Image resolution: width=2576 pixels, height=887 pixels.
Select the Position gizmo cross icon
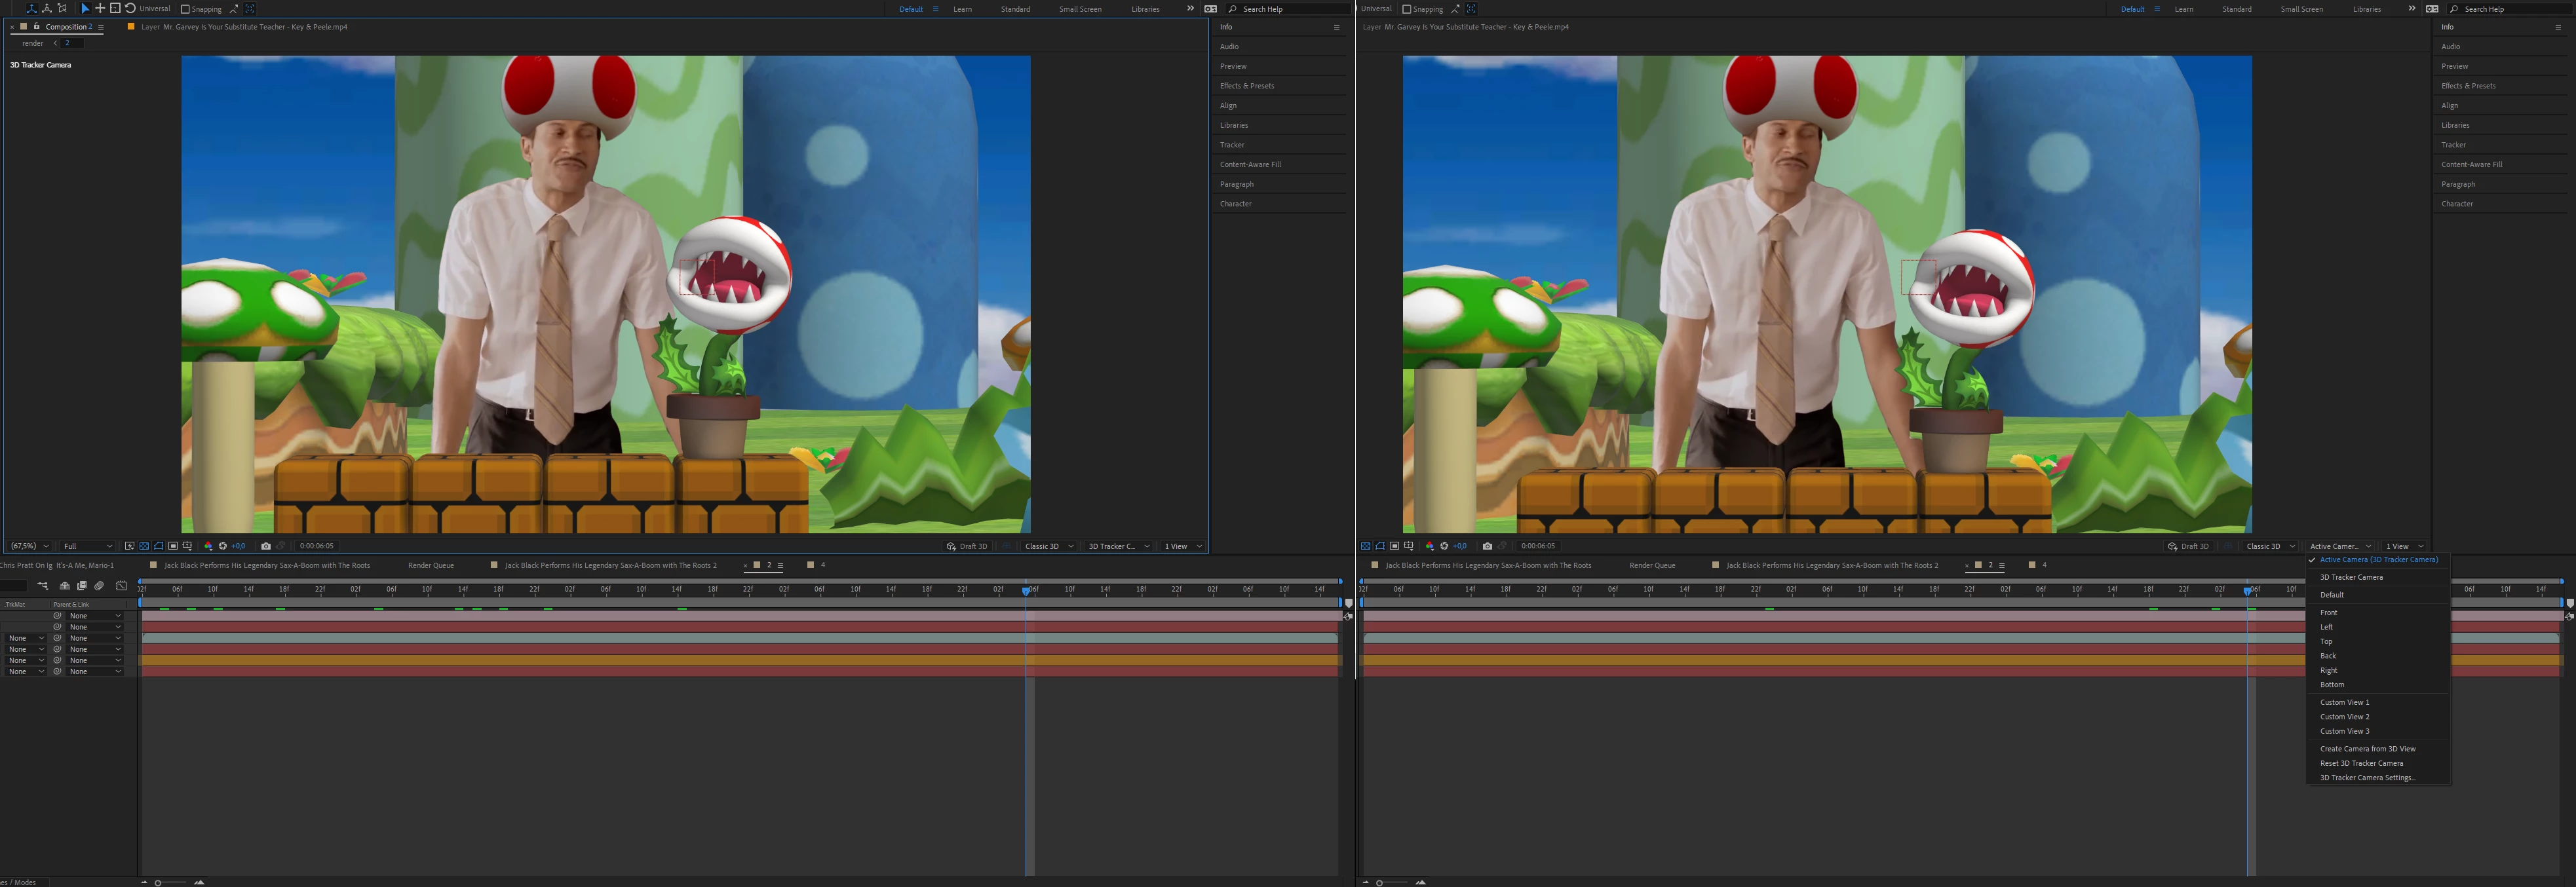100,8
